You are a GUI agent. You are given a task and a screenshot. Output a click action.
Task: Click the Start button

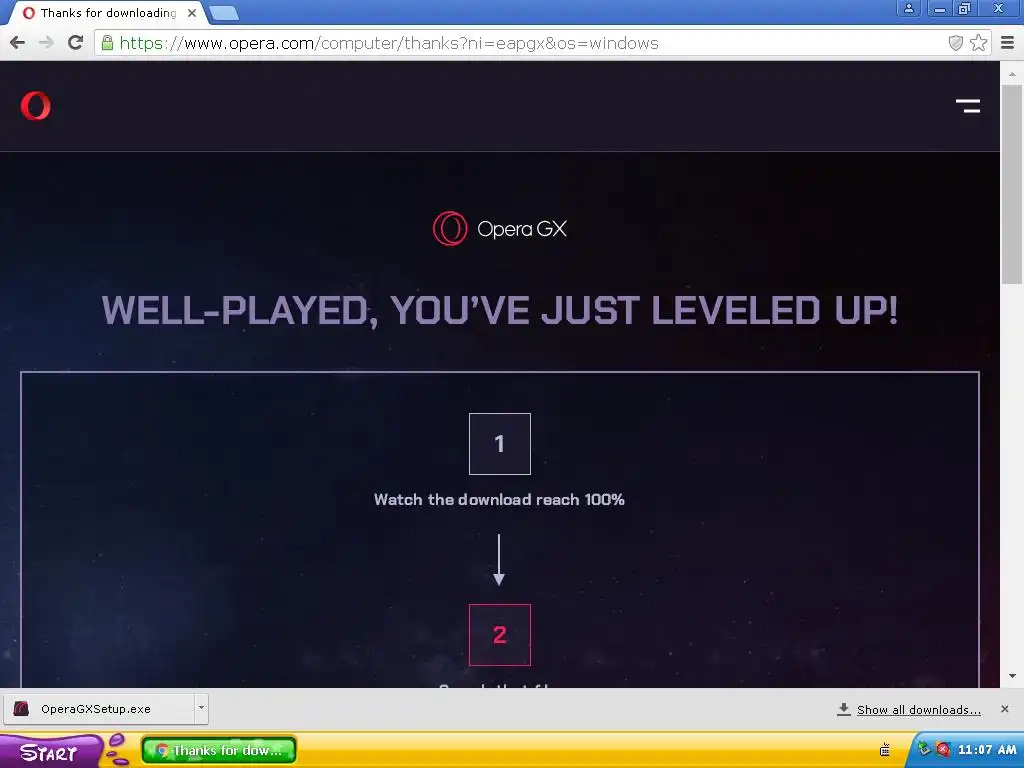click(49, 752)
